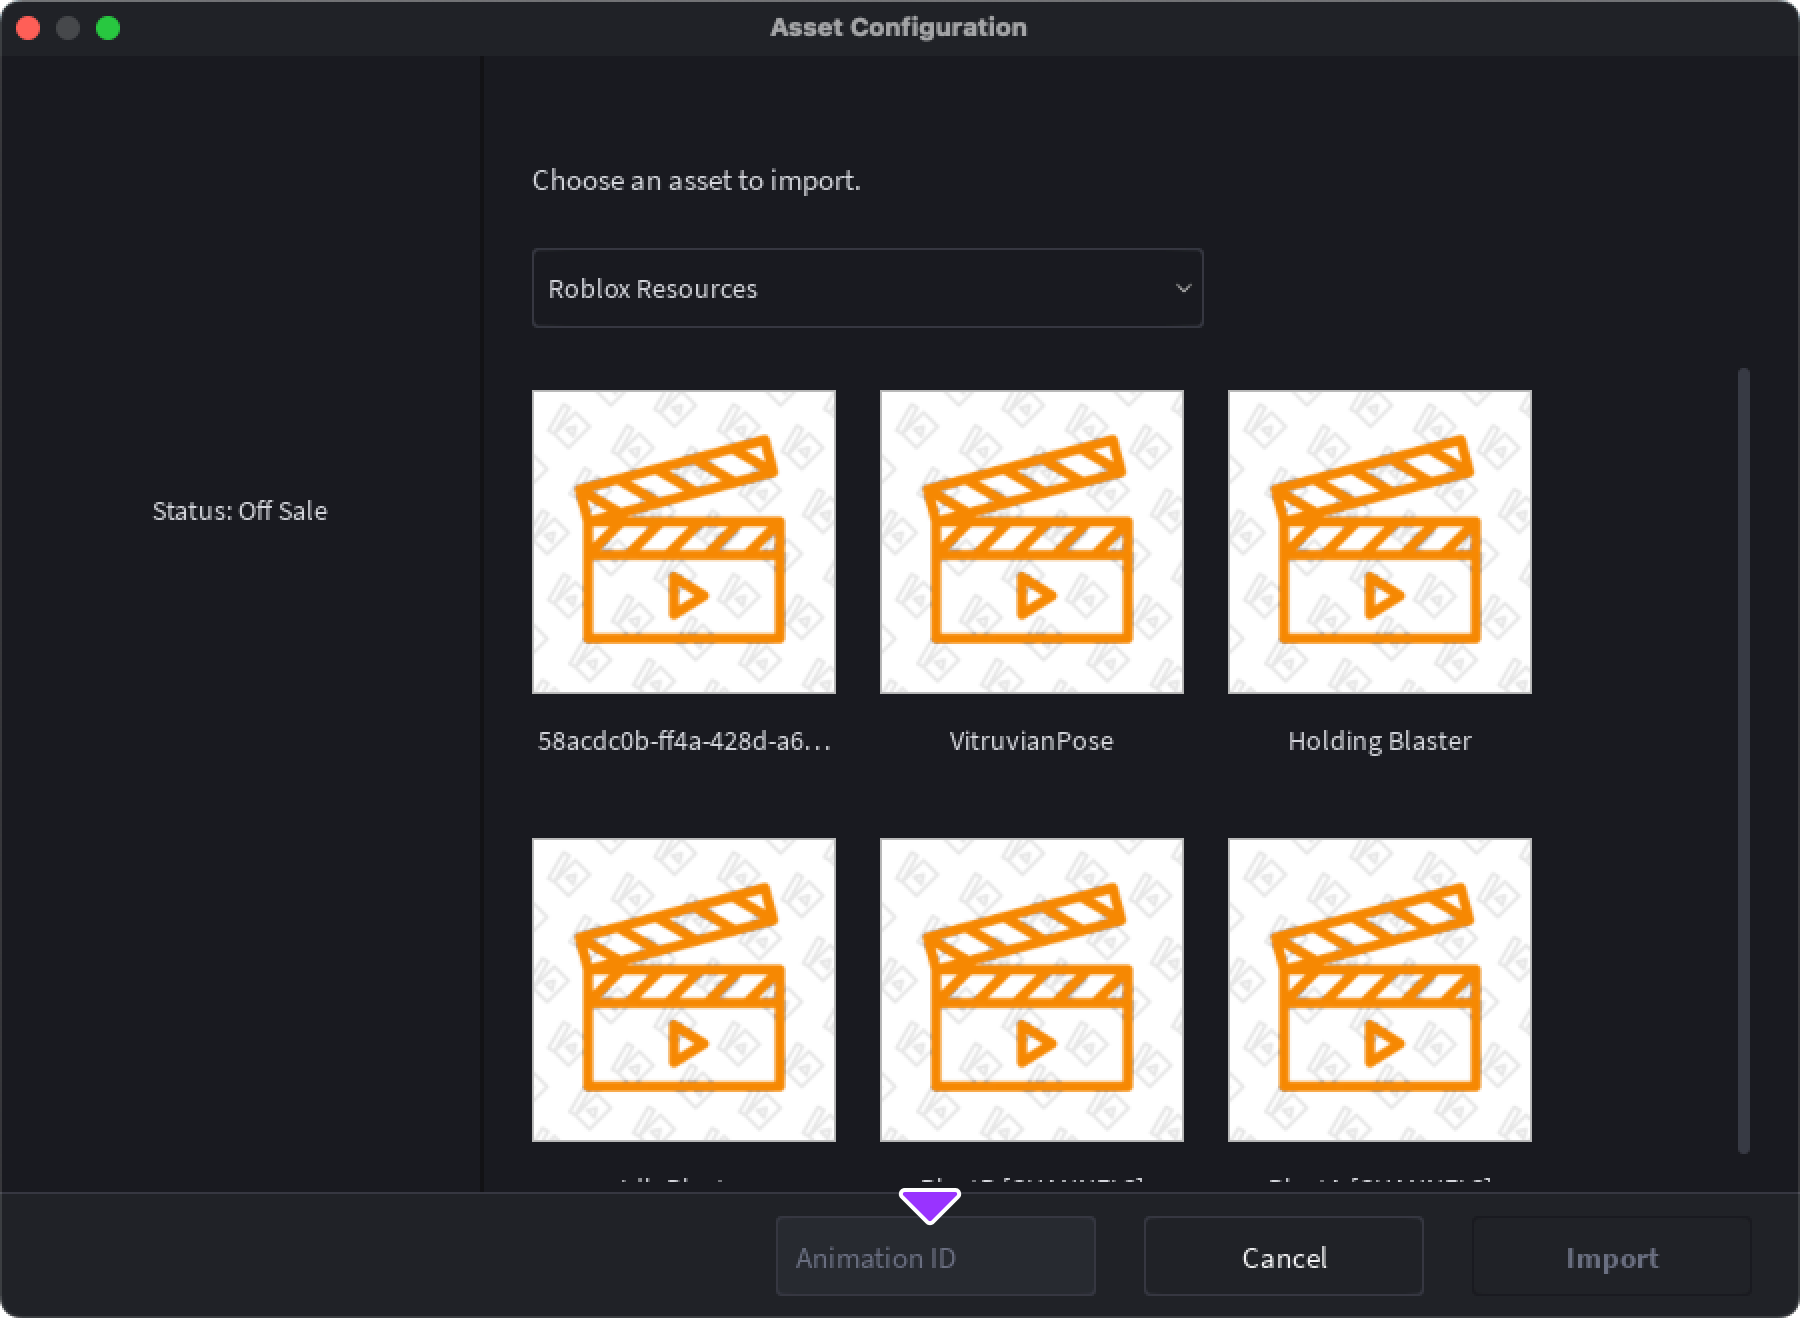Click the Status: Off Sale text
Image resolution: width=1800 pixels, height=1318 pixels.
(240, 511)
